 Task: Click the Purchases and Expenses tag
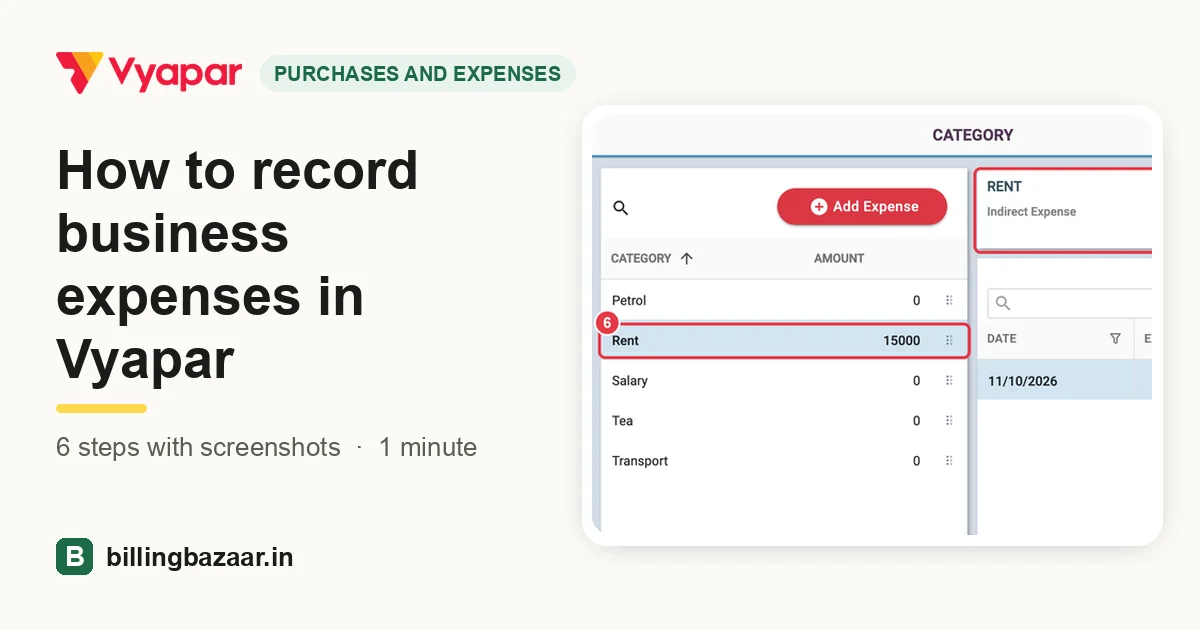point(418,73)
